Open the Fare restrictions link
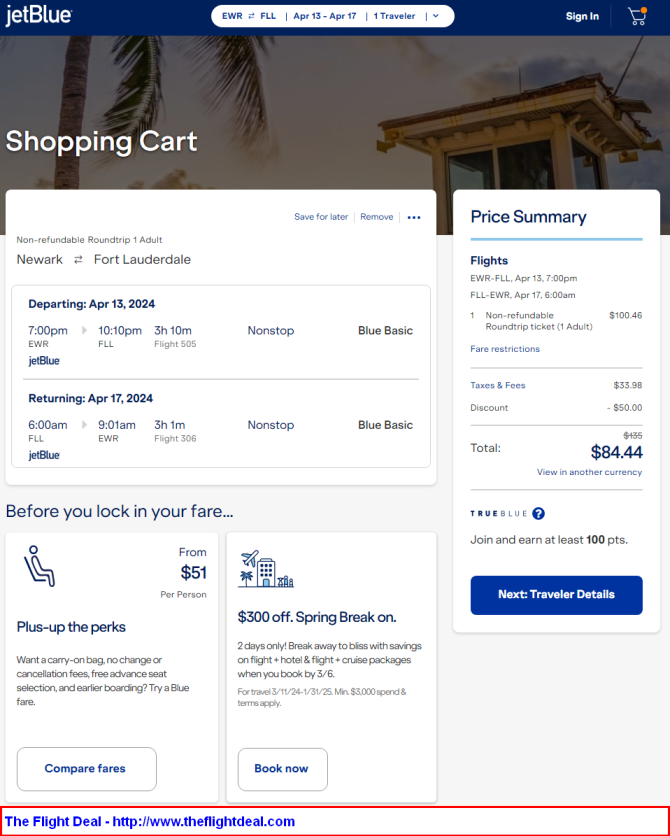Viewport: 670px width, 836px height. [x=505, y=349]
